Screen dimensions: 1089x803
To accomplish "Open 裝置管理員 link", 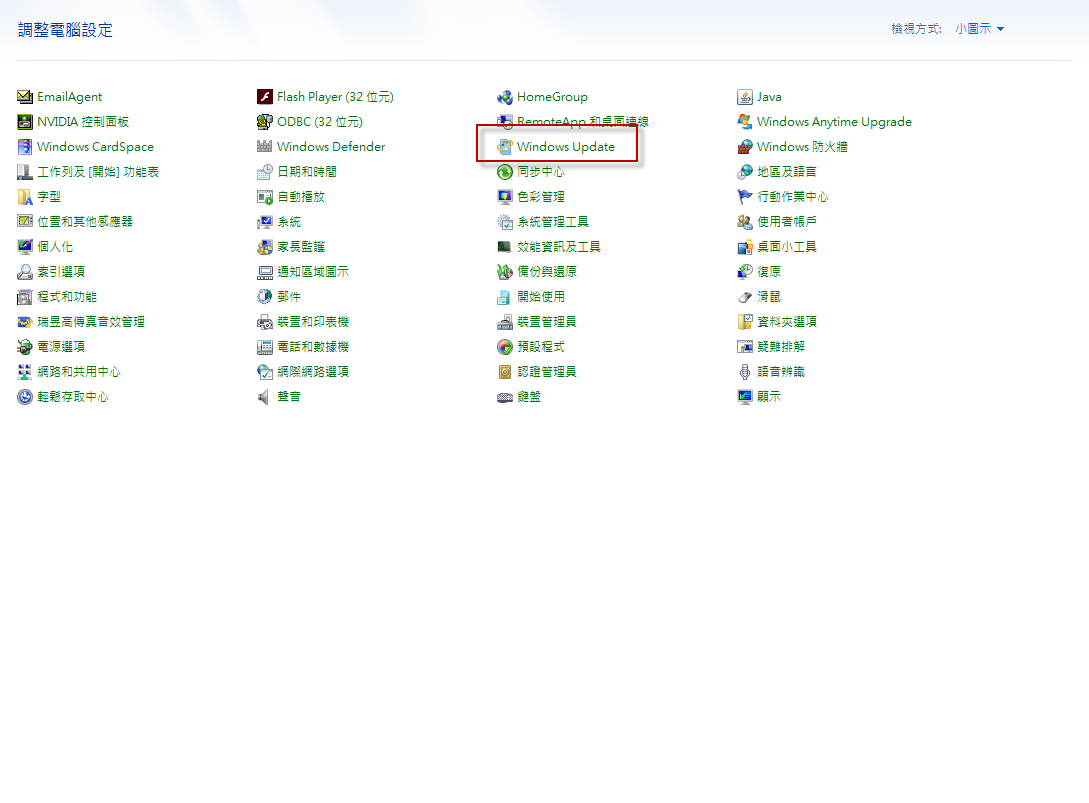I will [x=546, y=322].
